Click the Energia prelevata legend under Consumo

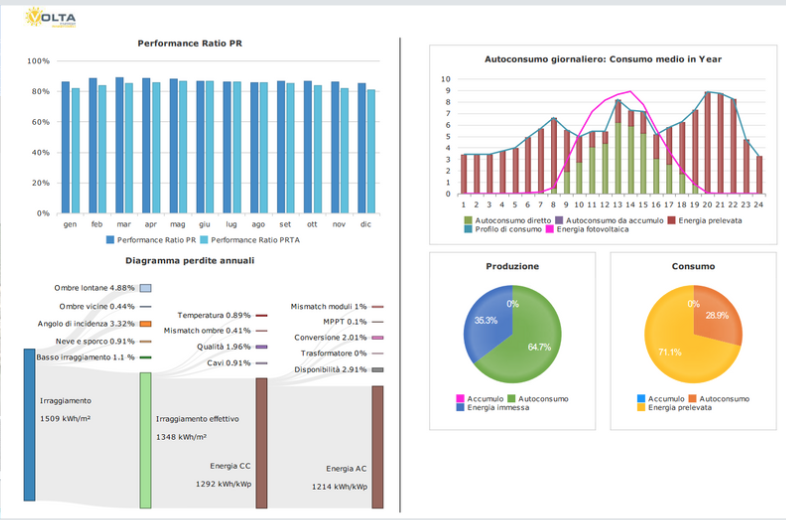tap(674, 408)
